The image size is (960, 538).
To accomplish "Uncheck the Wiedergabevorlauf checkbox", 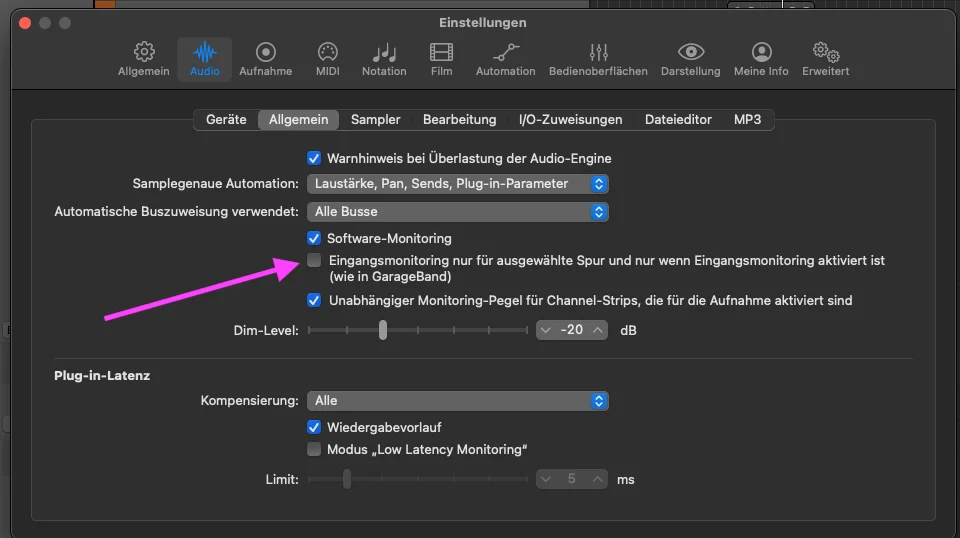I will (313, 427).
